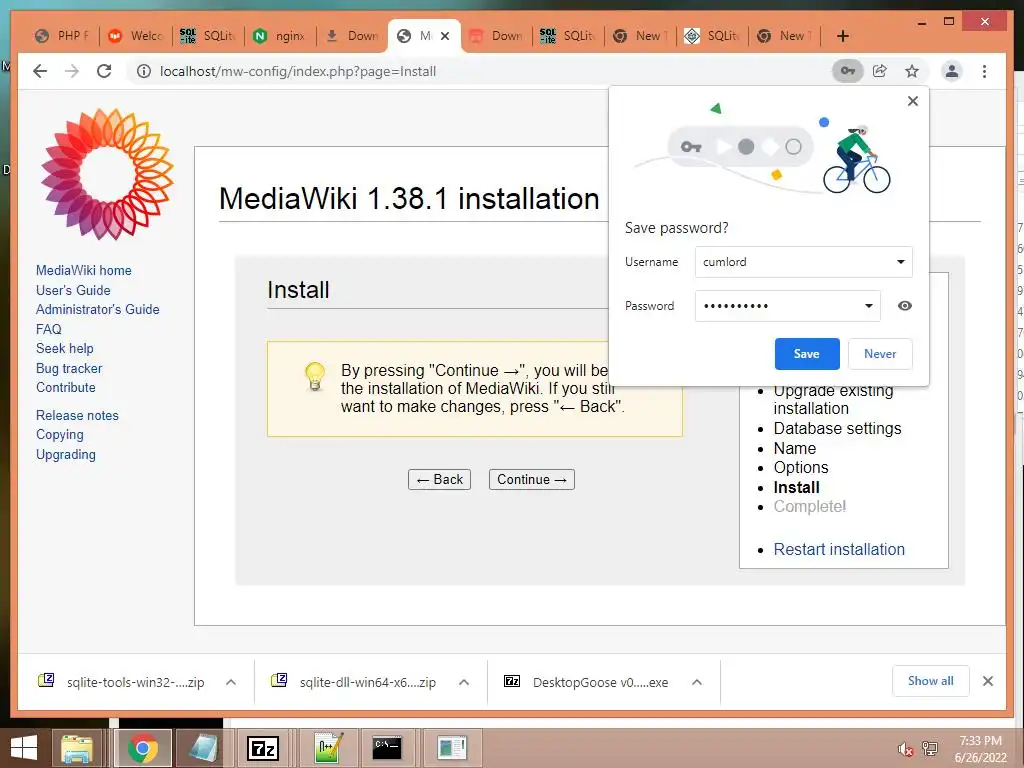Open the User's Guide link
The image size is (1024, 768).
[73, 290]
